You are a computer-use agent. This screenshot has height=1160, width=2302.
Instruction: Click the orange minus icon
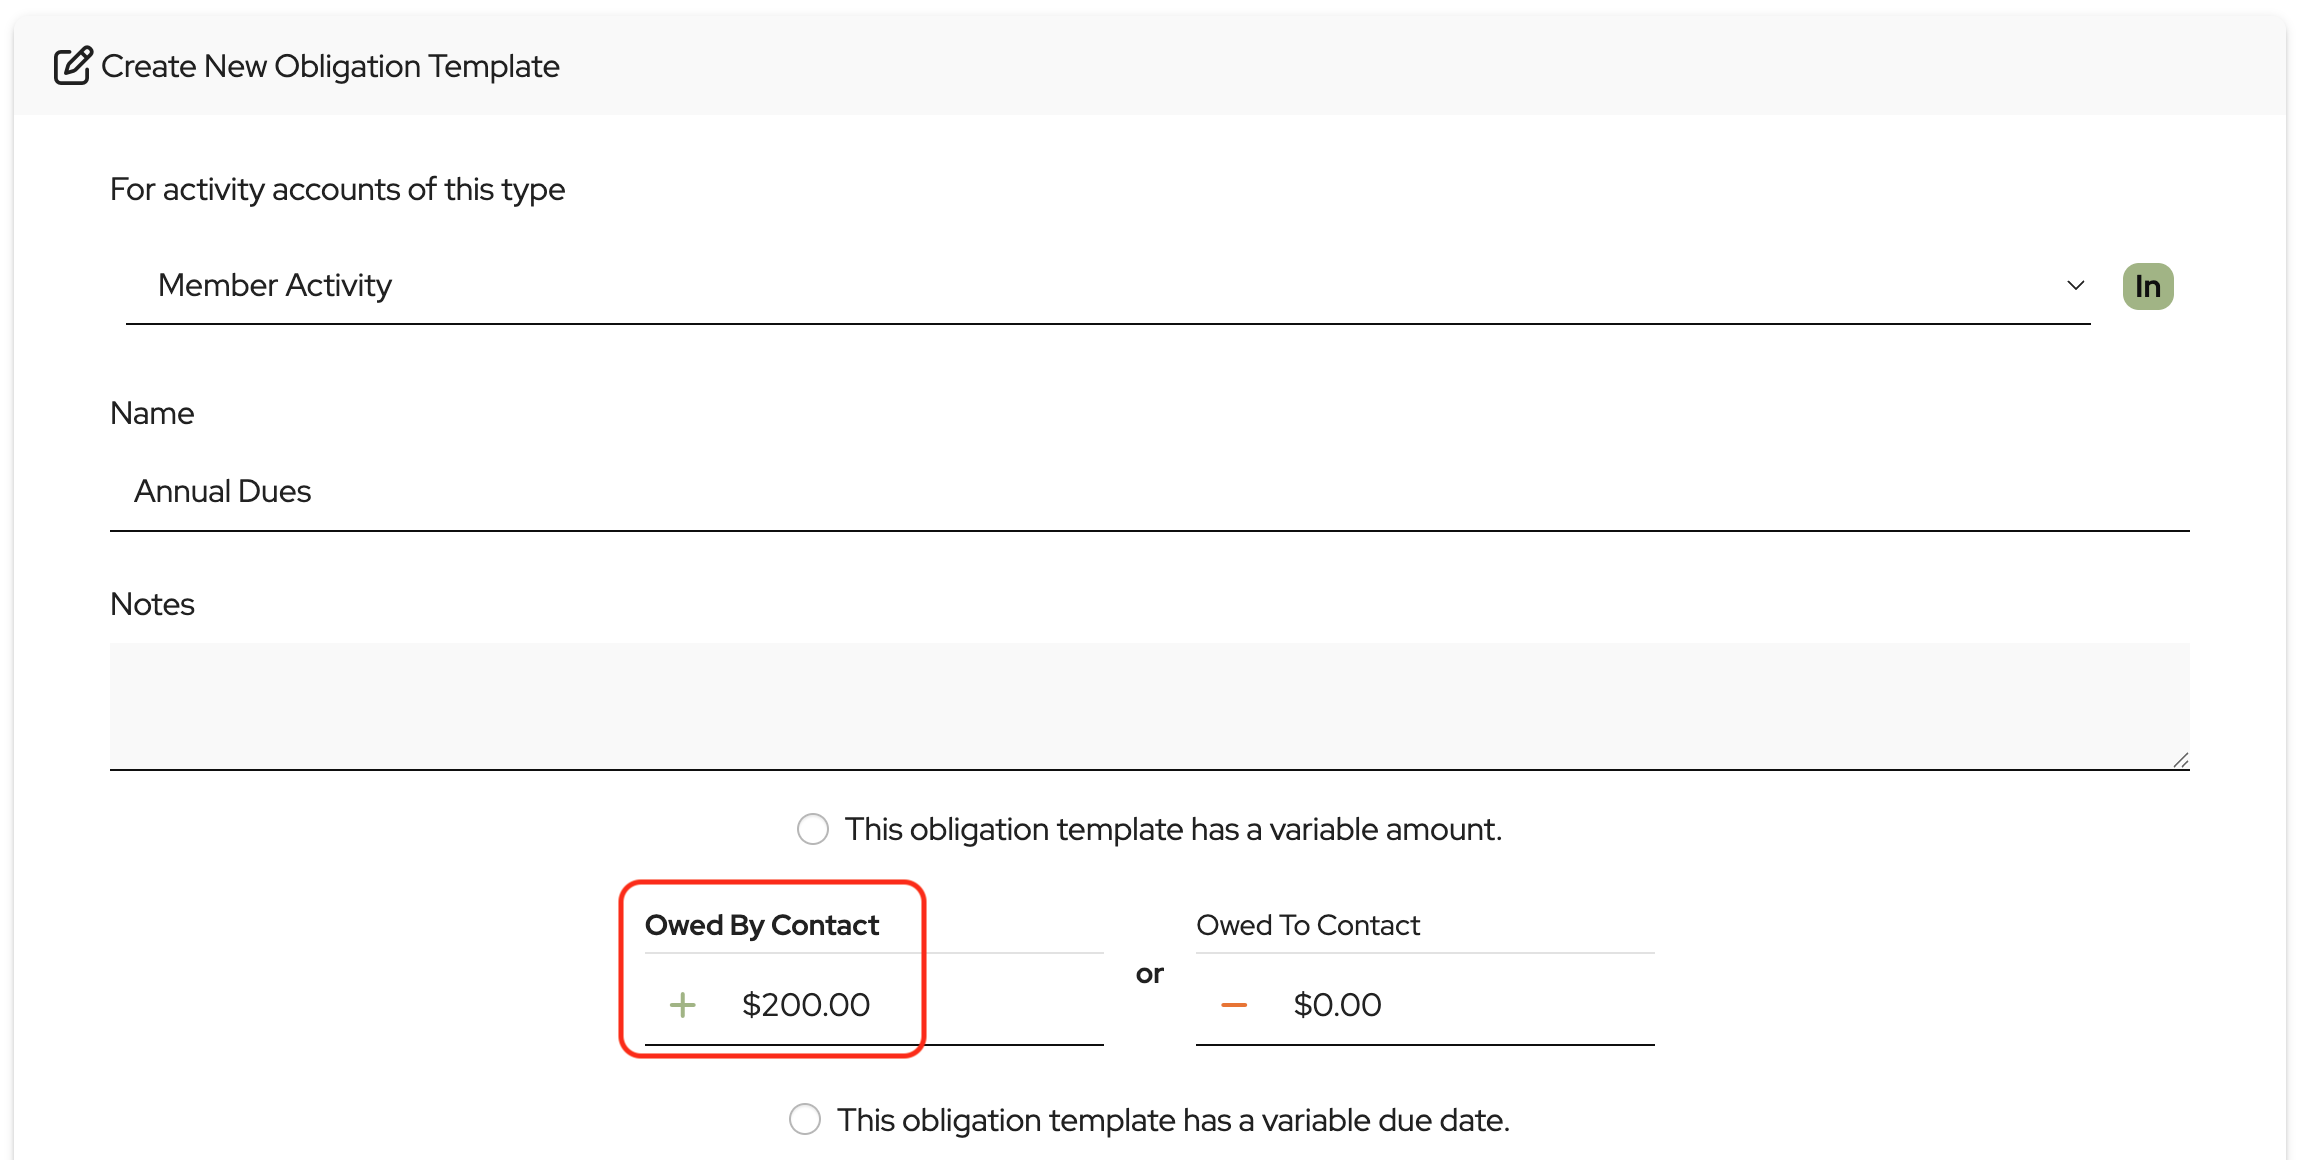[x=1234, y=1005]
